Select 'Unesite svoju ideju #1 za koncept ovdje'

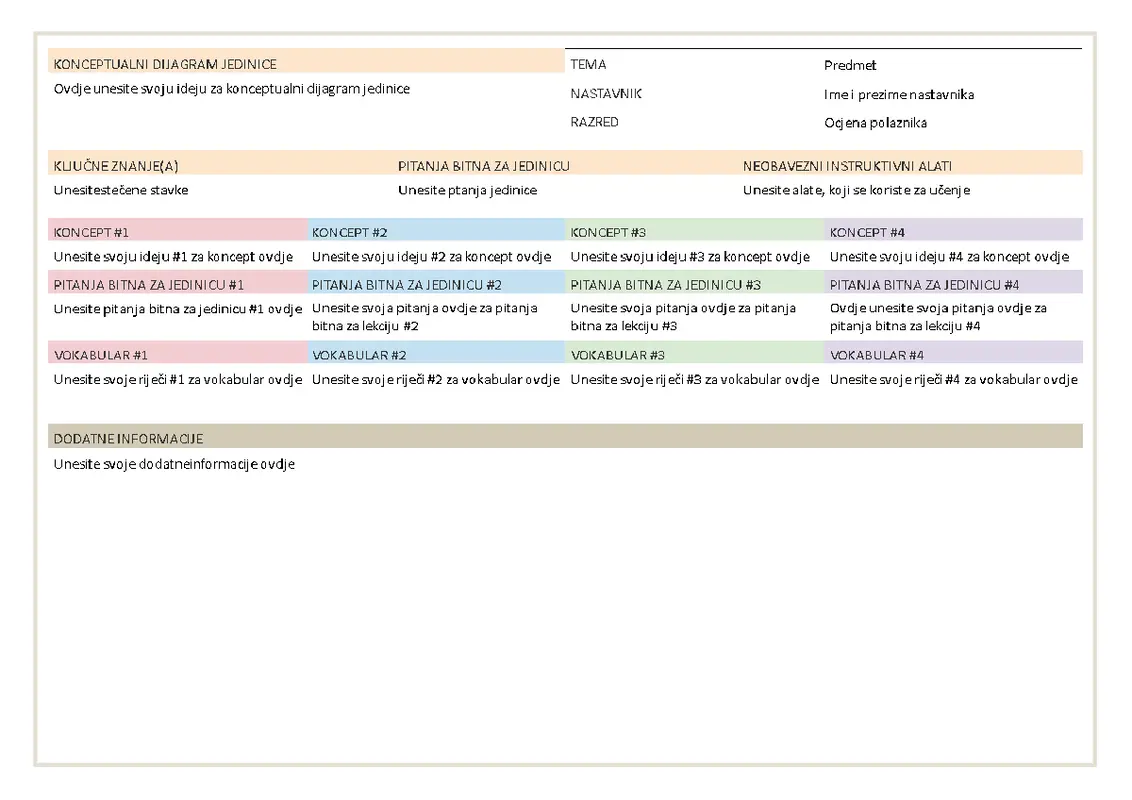click(173, 257)
